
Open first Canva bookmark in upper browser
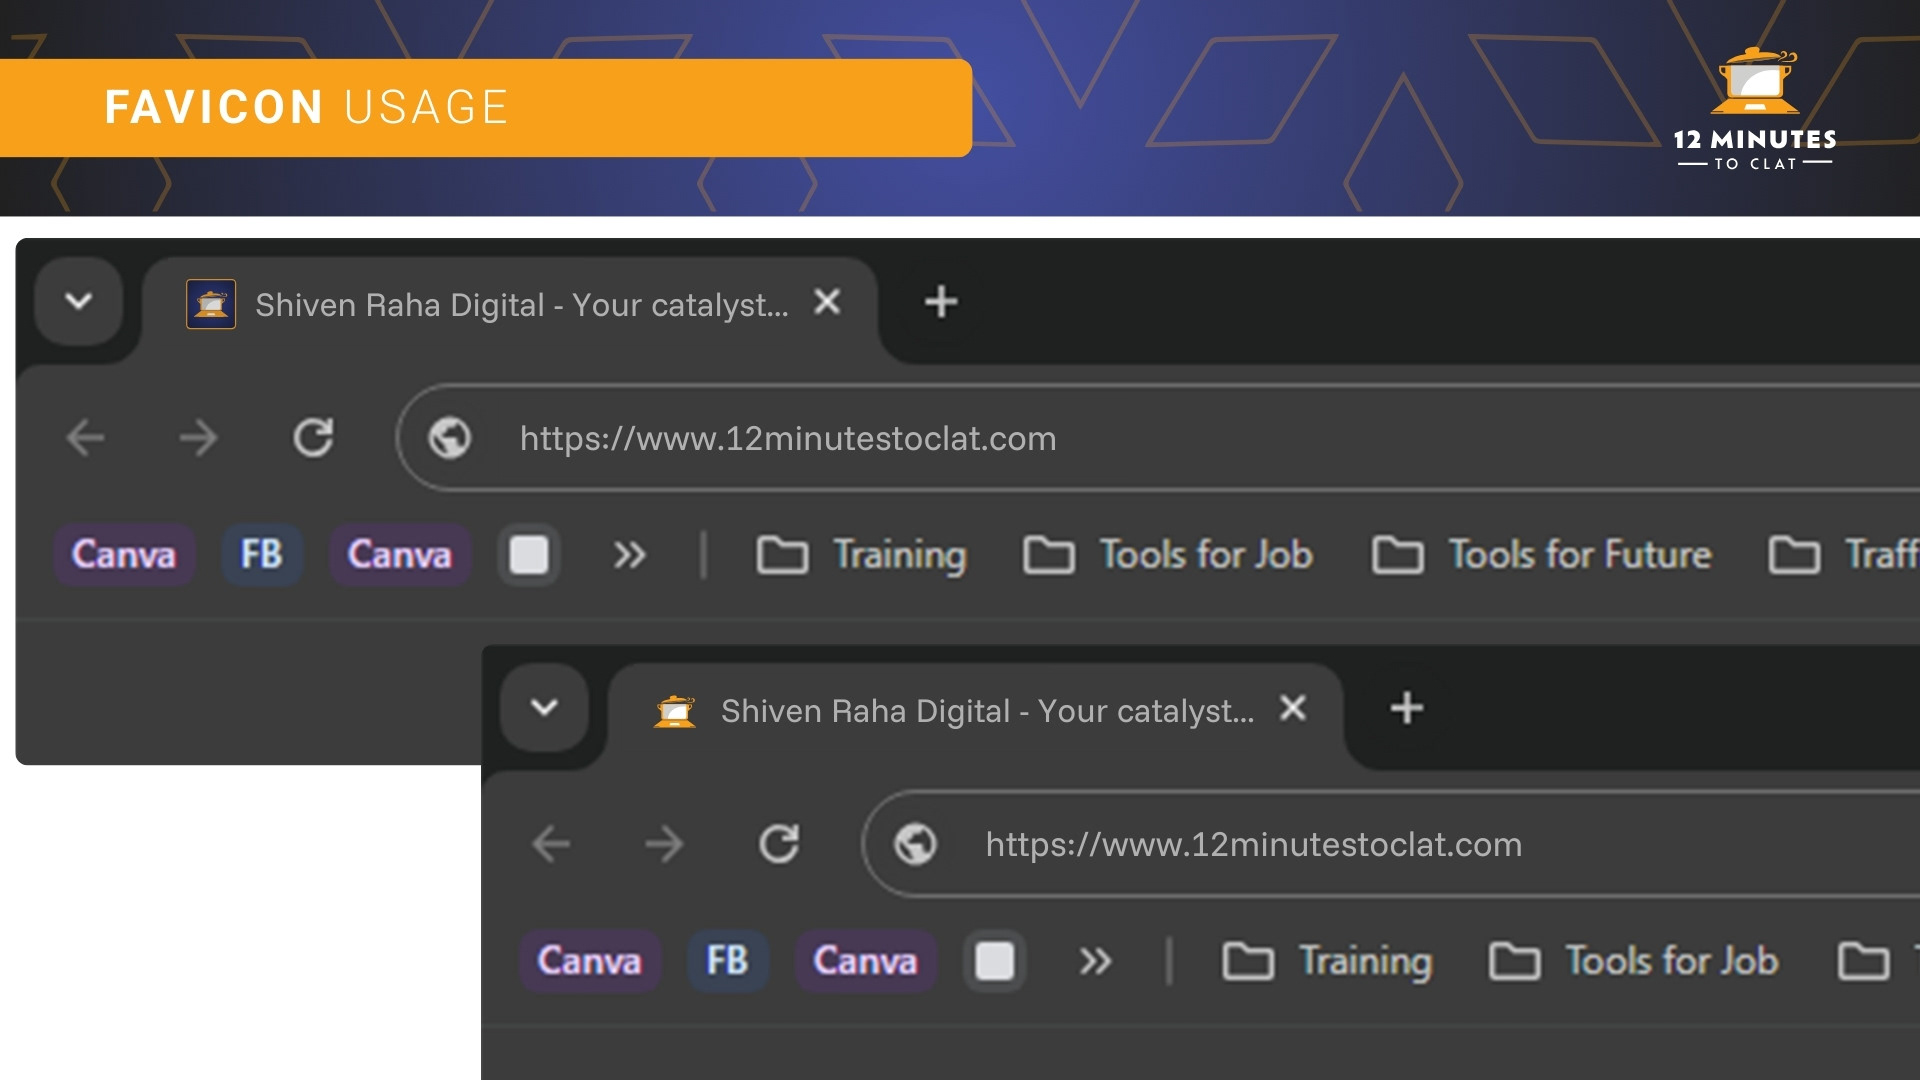[124, 554]
